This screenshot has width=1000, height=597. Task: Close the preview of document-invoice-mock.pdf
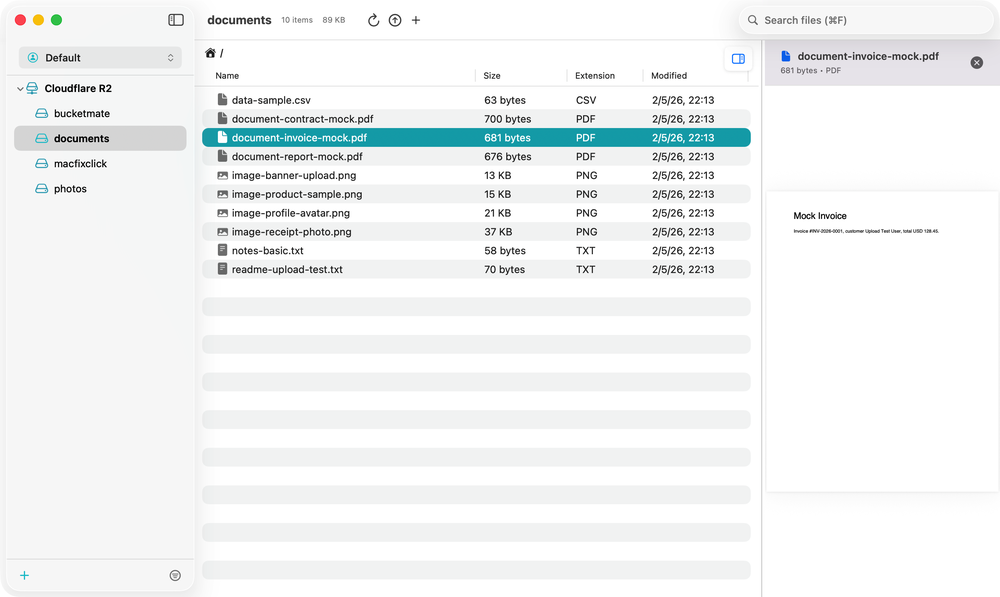(976, 63)
